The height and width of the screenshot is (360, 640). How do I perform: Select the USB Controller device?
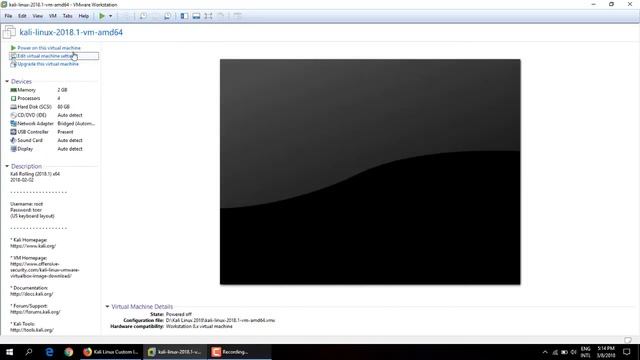point(52,132)
